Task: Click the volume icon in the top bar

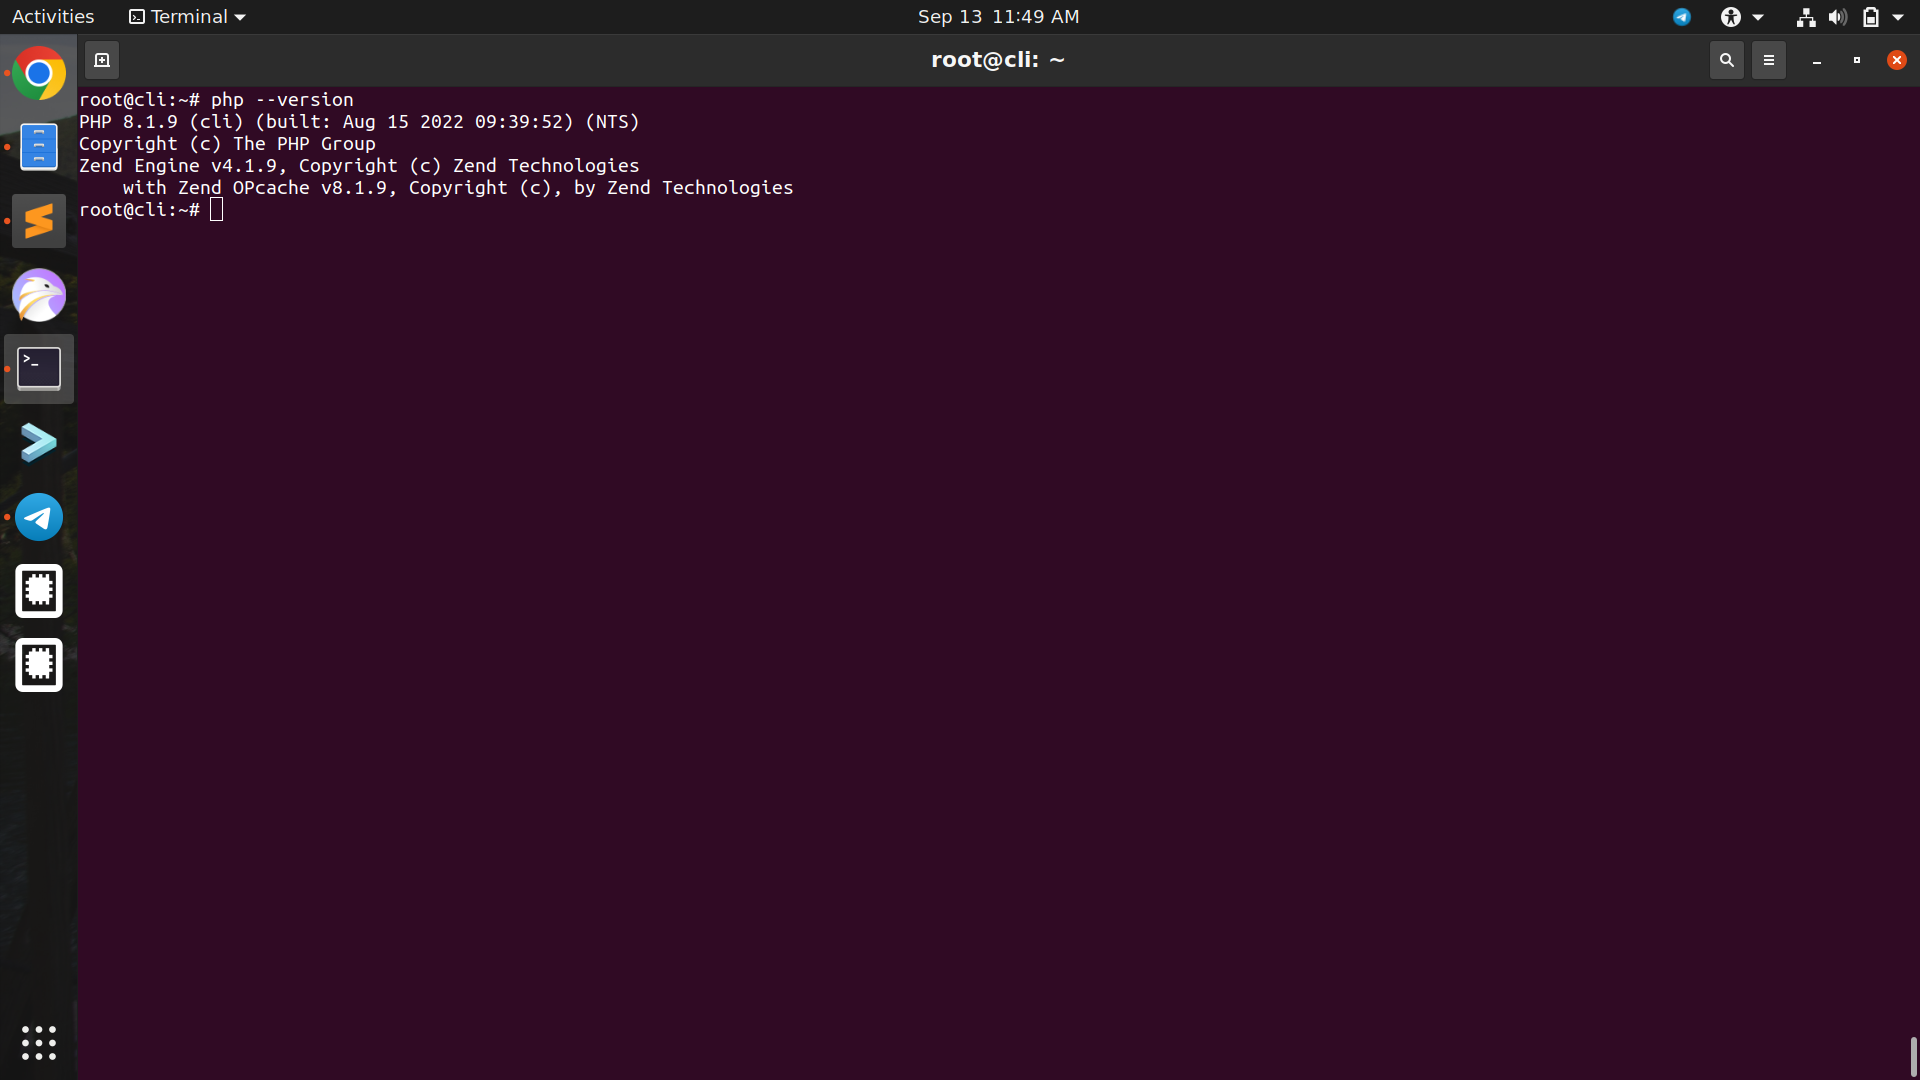Action: (x=1838, y=16)
